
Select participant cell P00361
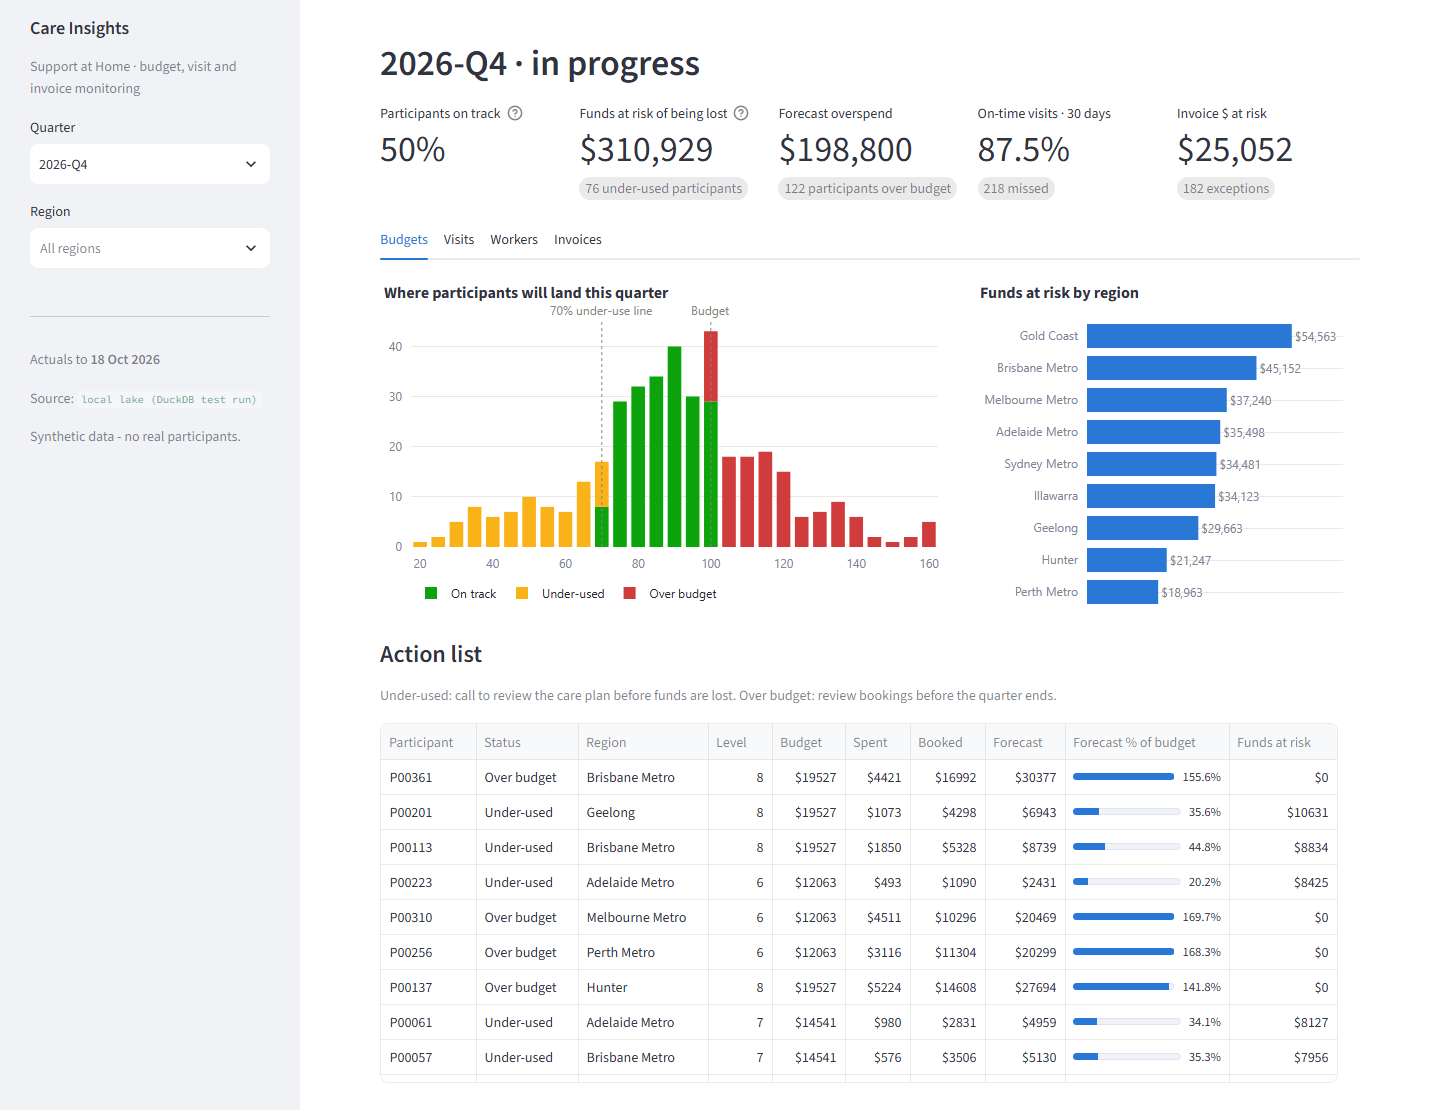pyautogui.click(x=429, y=777)
